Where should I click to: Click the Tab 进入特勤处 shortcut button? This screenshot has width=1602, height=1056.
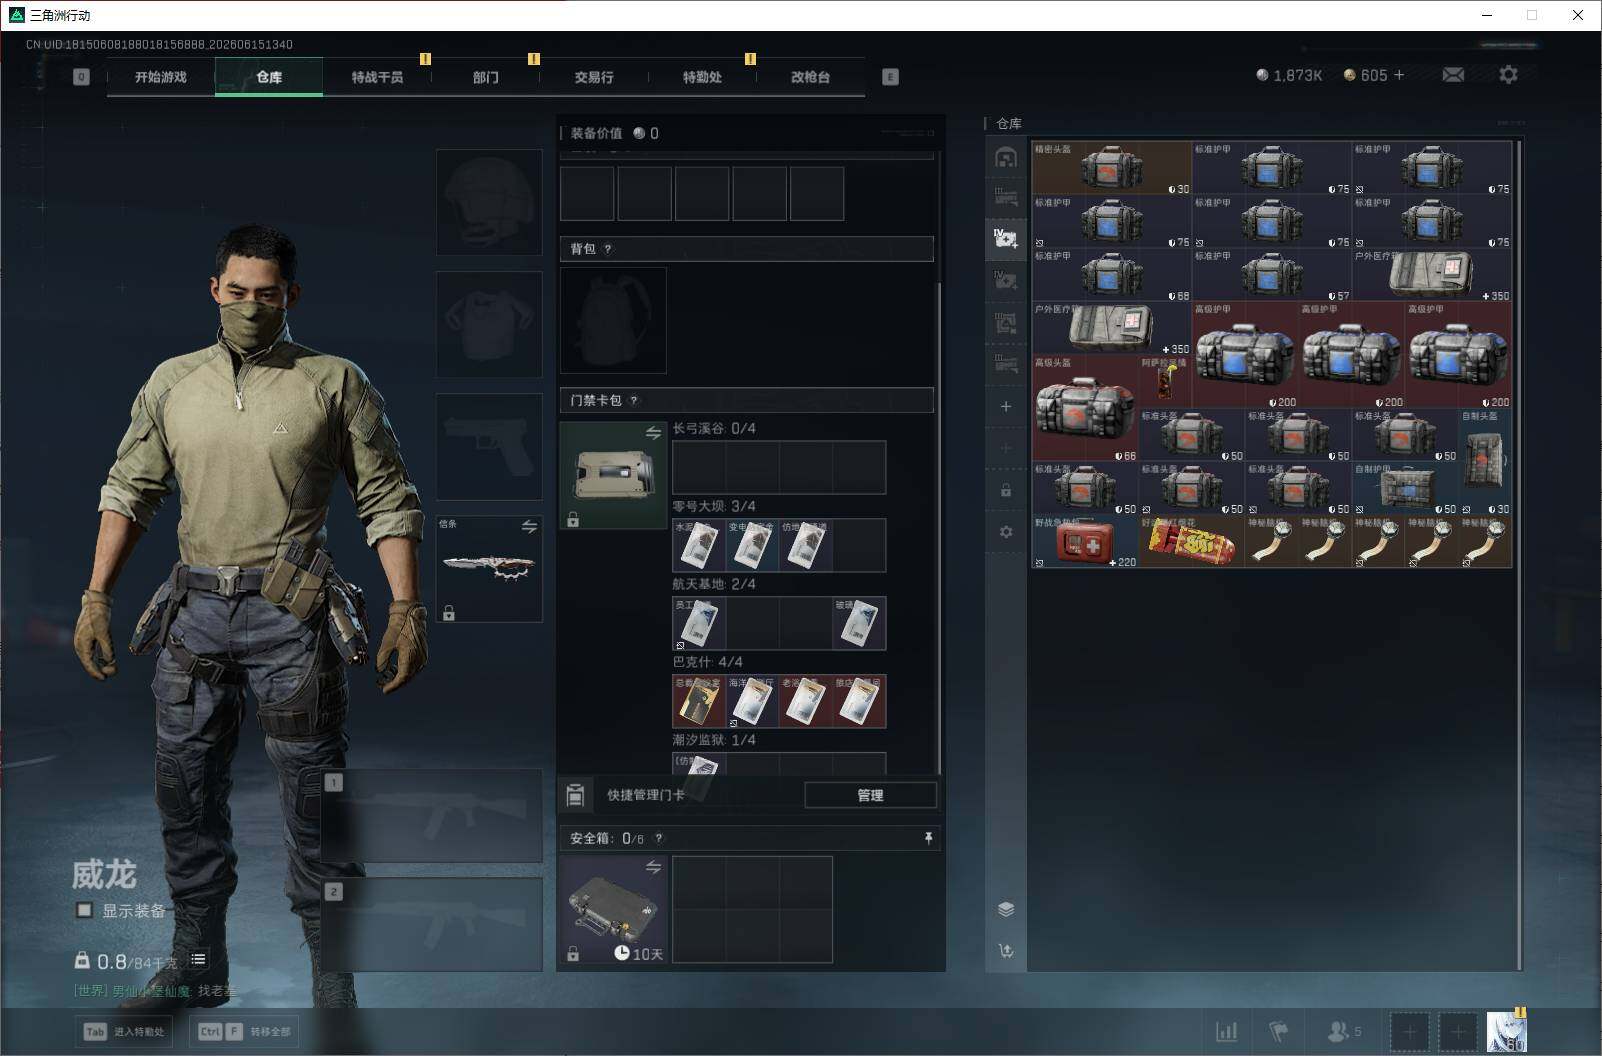pyautogui.click(x=124, y=1031)
